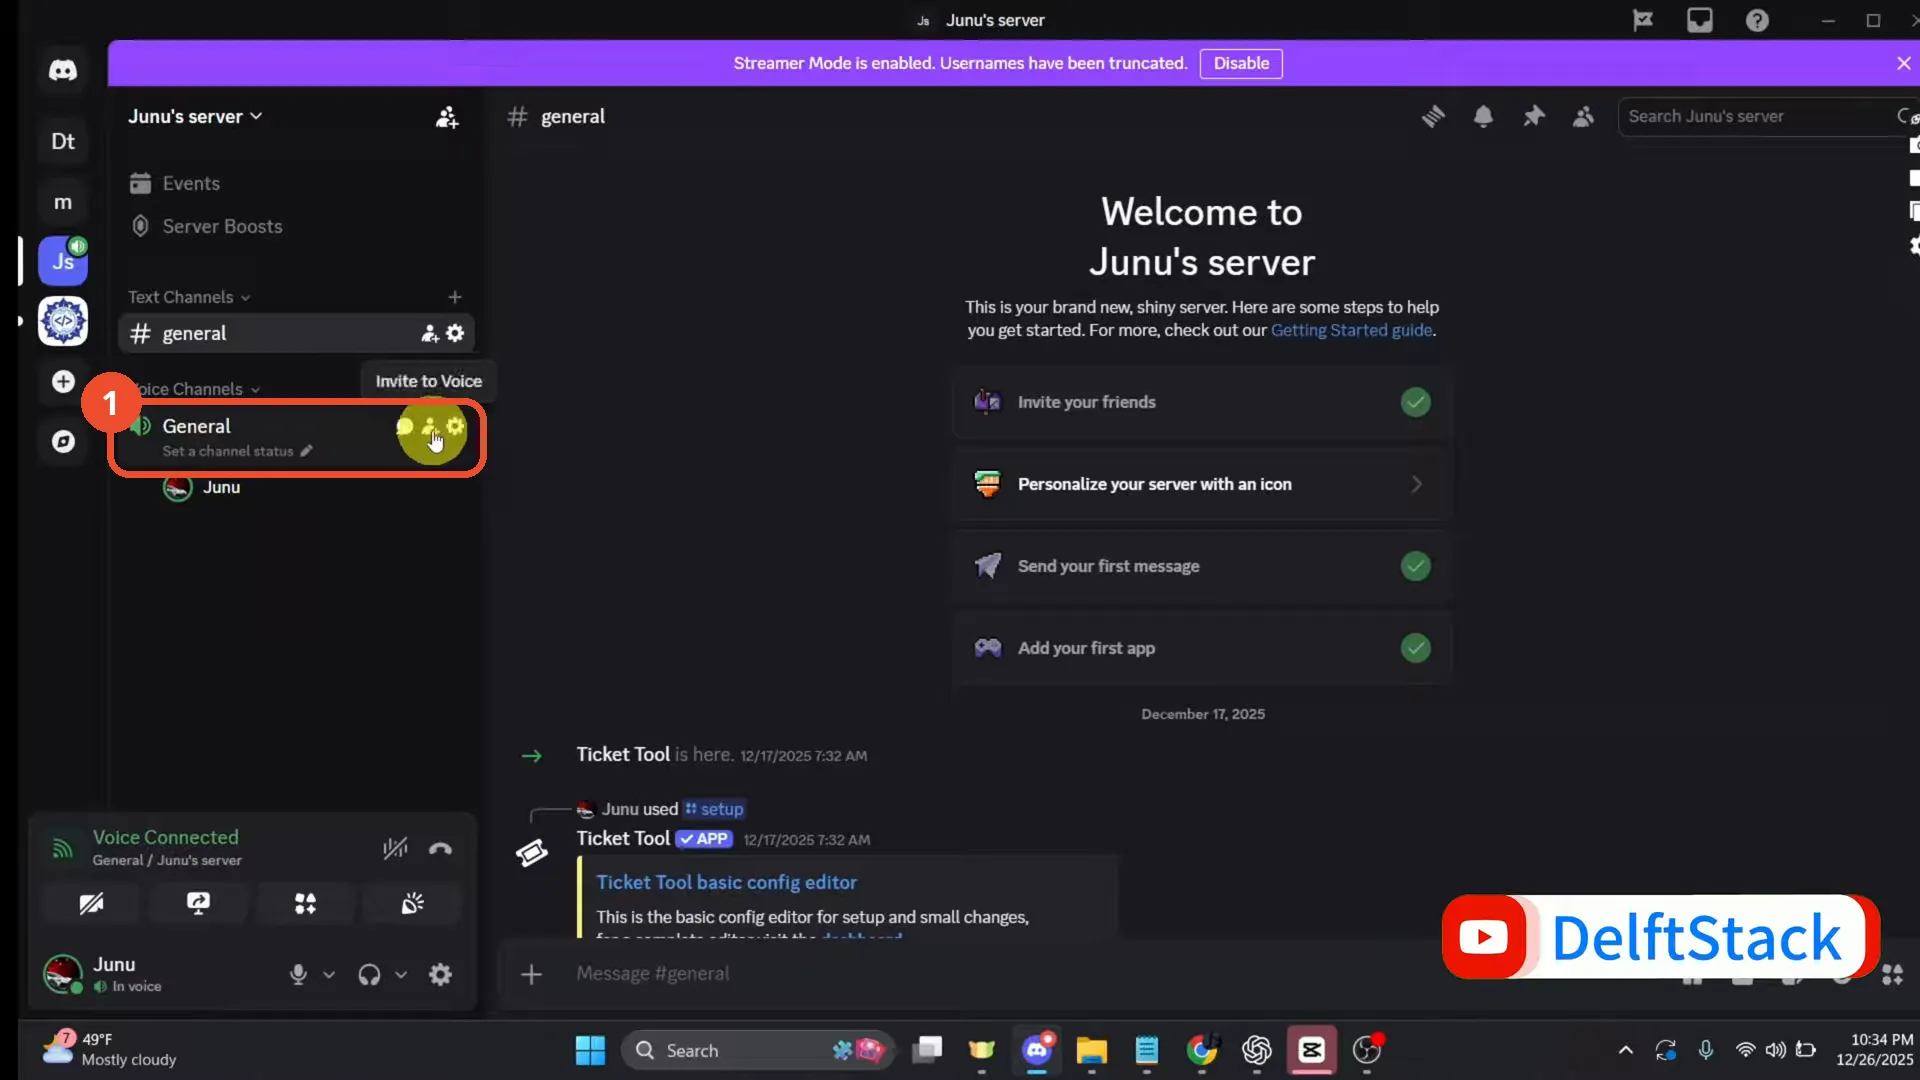Open the Discover servers compass icon
Screen dimensions: 1920x1080
63,442
